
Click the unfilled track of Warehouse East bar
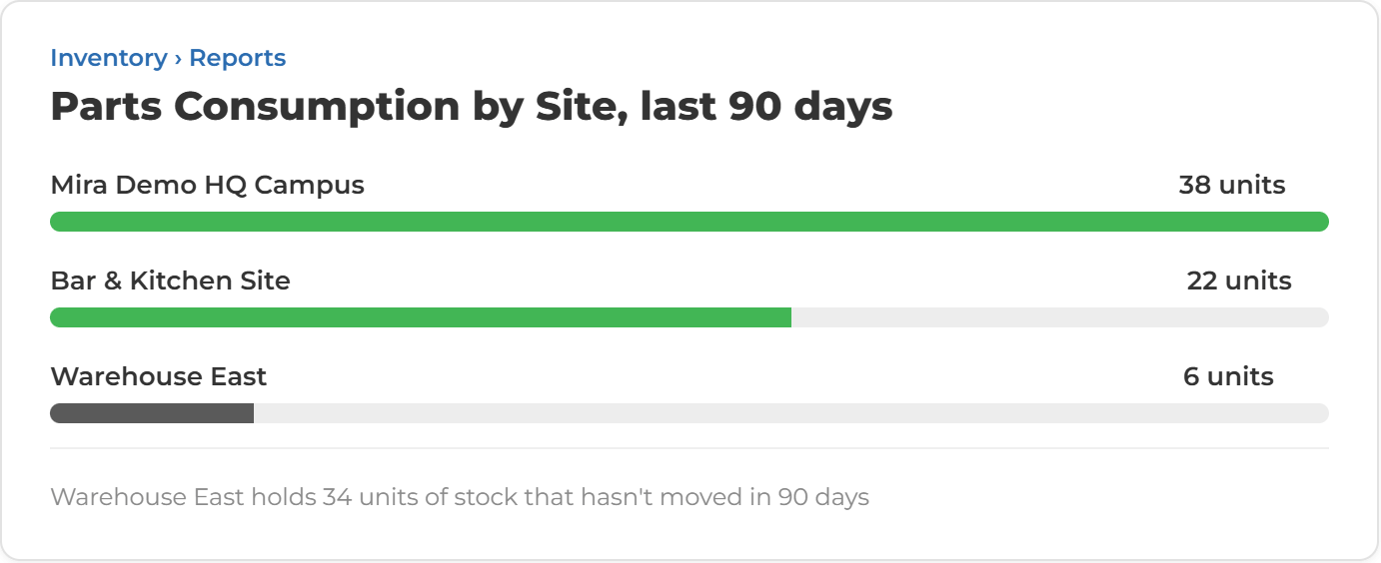tap(791, 414)
